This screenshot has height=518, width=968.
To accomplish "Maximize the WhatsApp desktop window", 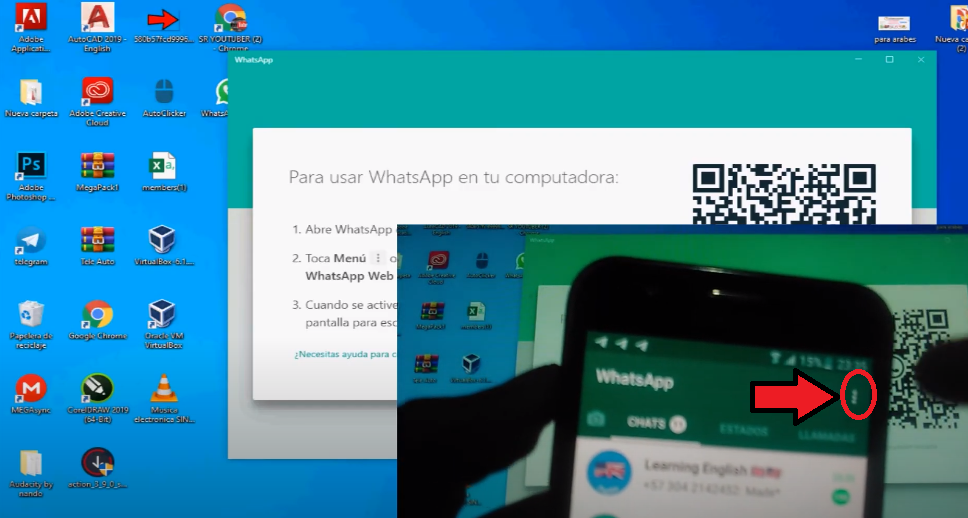I will coord(890,59).
